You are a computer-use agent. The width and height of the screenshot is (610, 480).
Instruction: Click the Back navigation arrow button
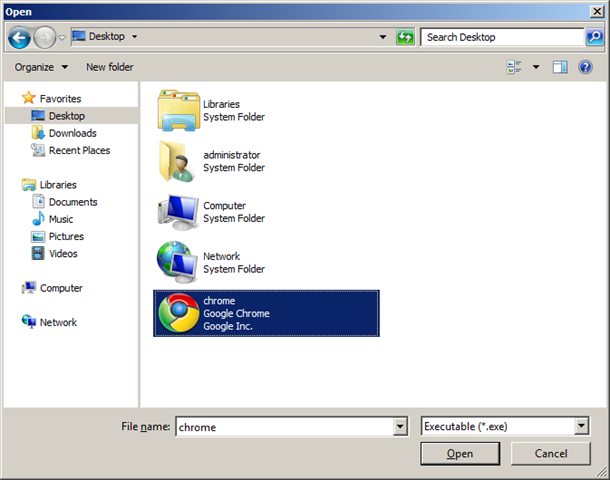coord(19,37)
